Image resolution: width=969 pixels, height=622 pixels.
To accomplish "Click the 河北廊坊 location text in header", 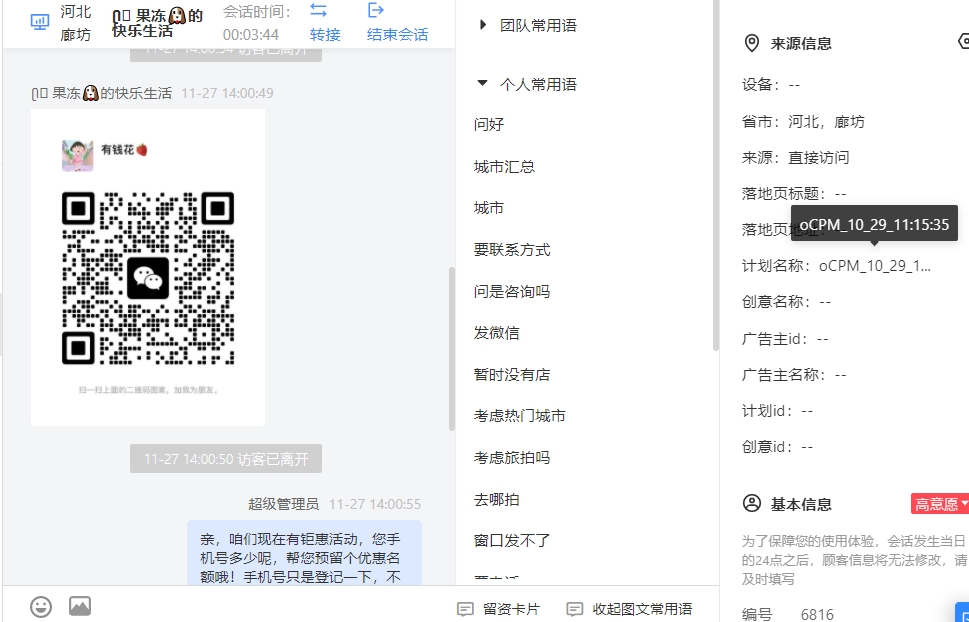I will pos(75,23).
